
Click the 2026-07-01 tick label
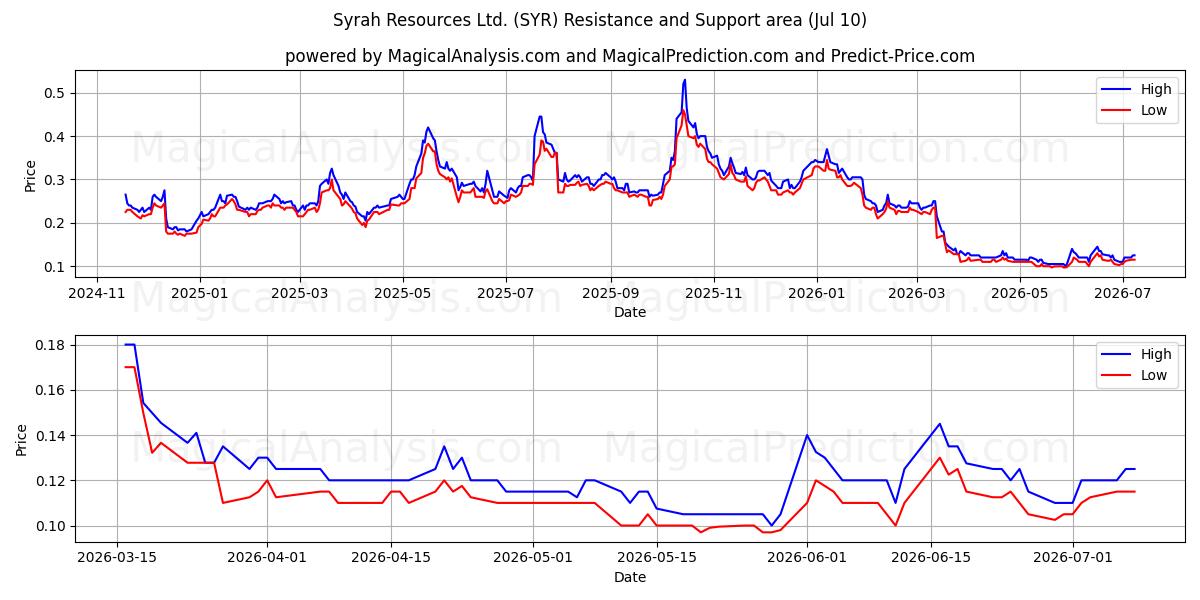click(x=1073, y=559)
